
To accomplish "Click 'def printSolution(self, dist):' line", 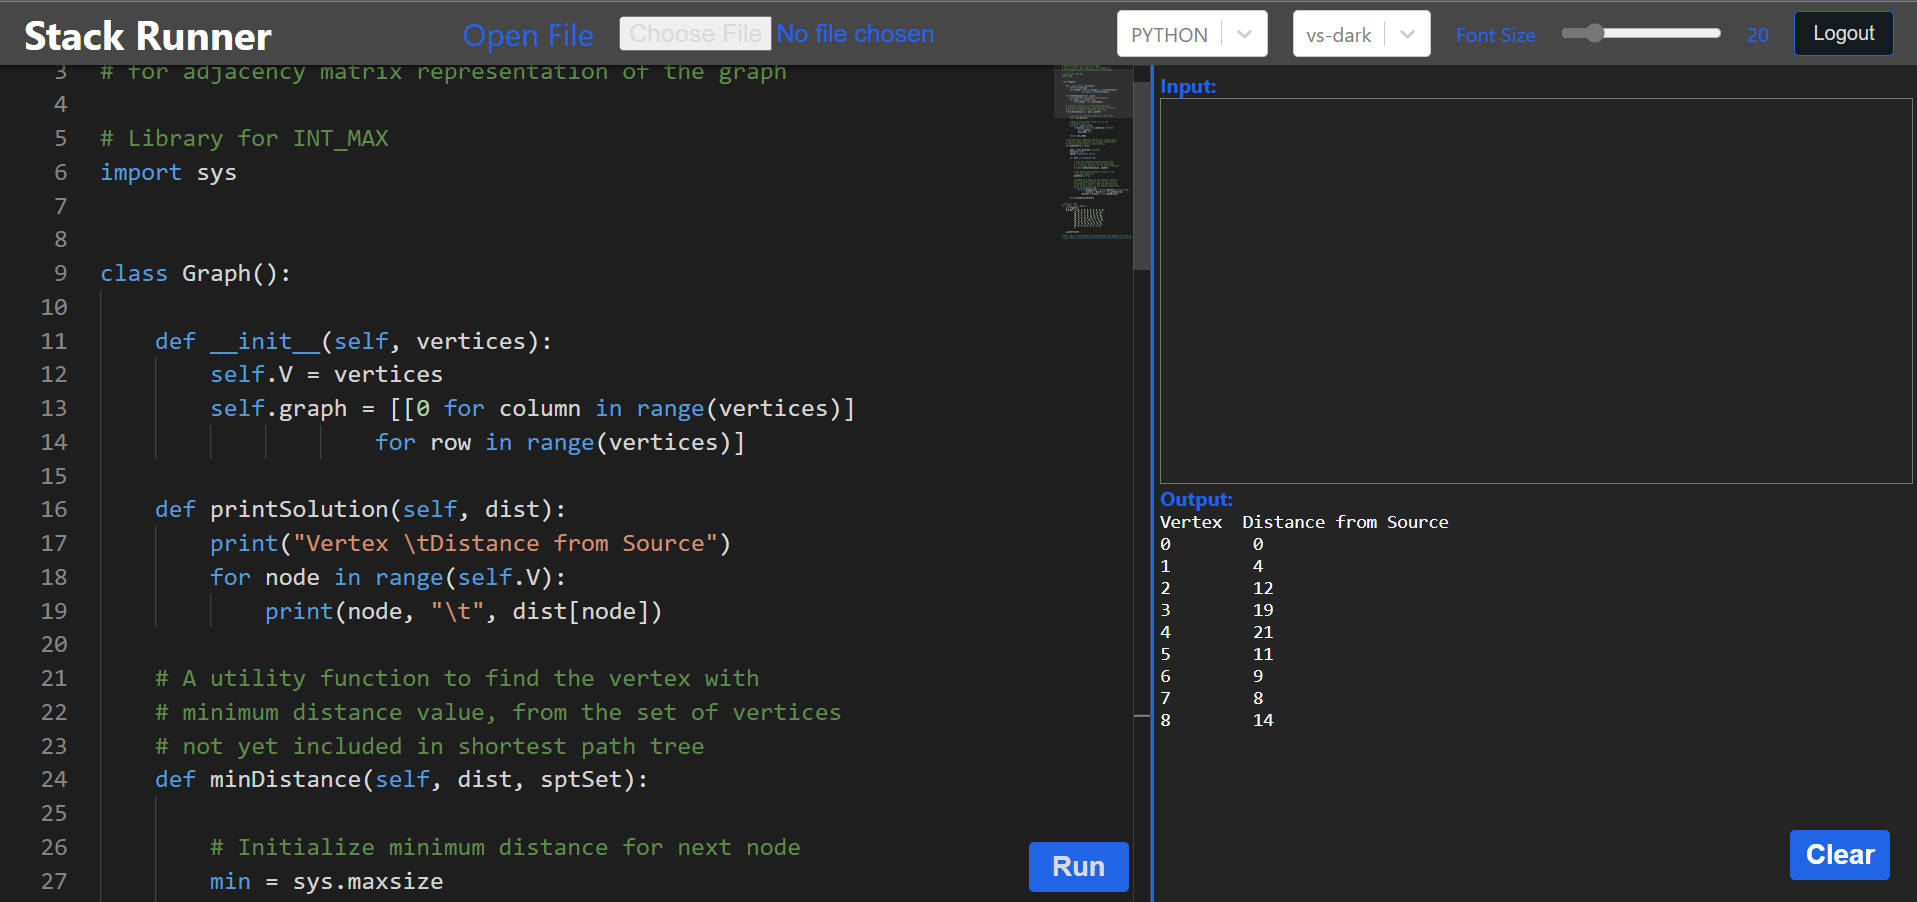I will tap(360, 509).
